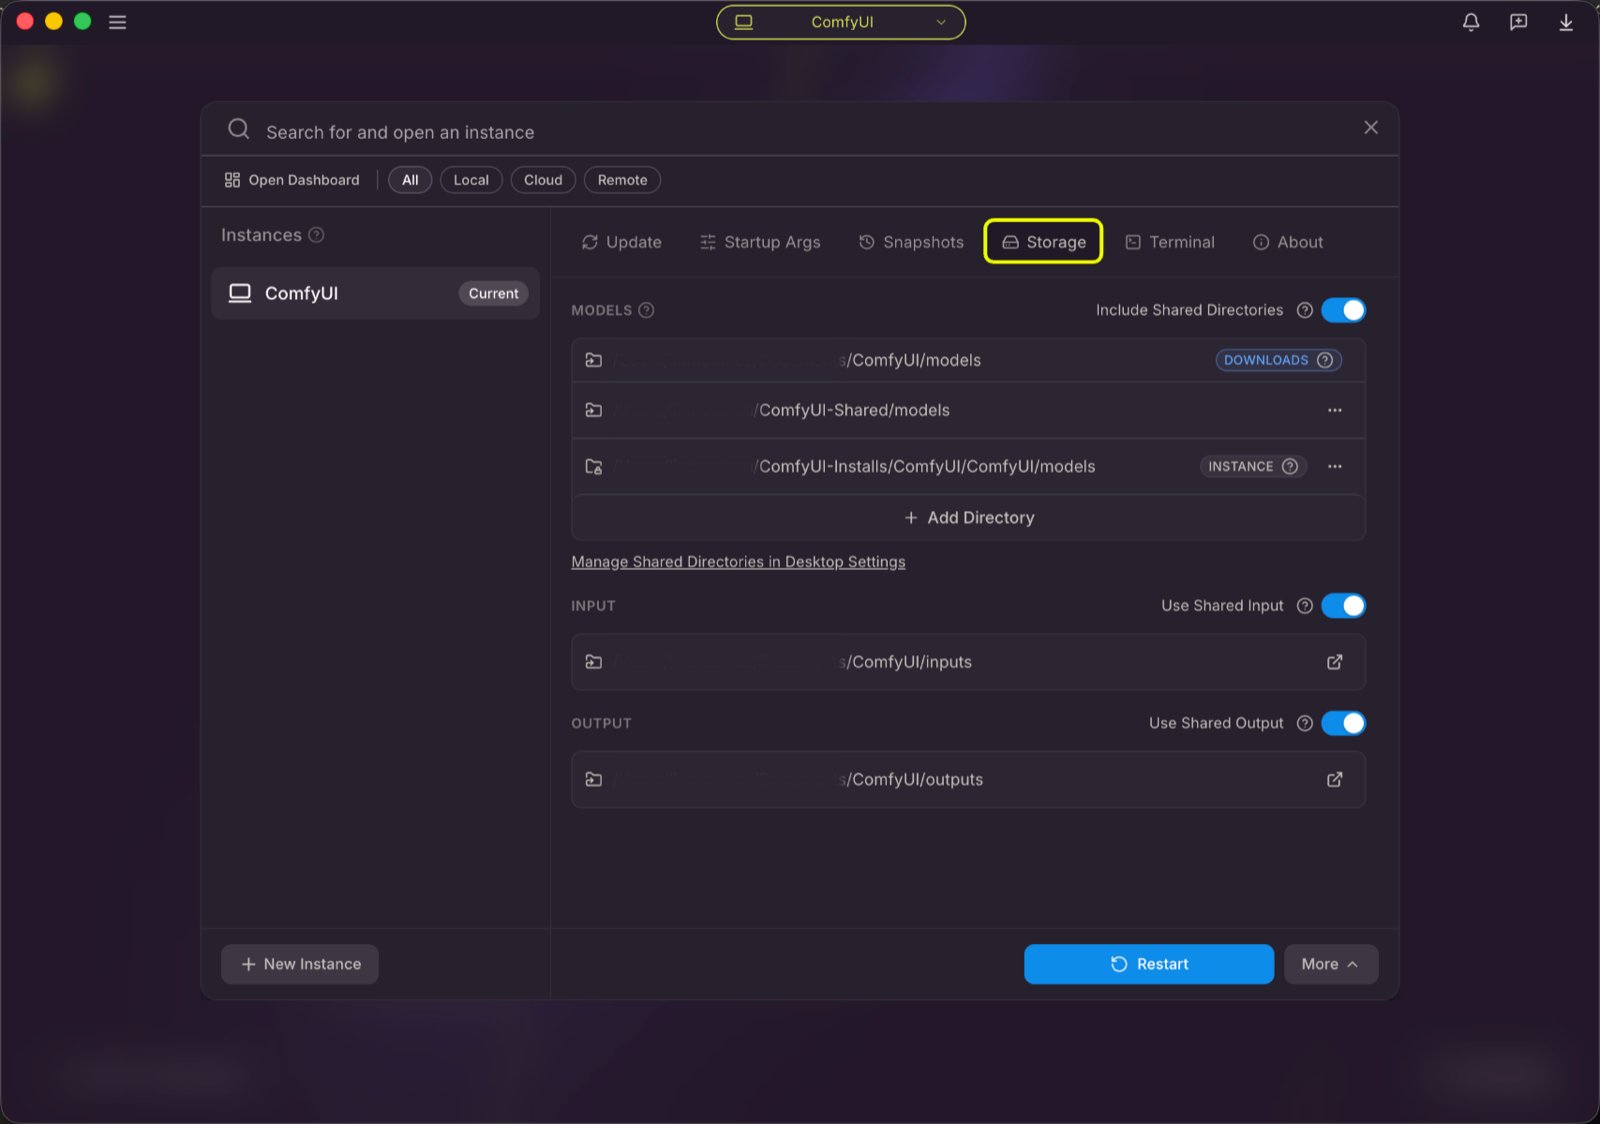Click Add Directory button
Image resolution: width=1600 pixels, height=1124 pixels.
click(968, 517)
